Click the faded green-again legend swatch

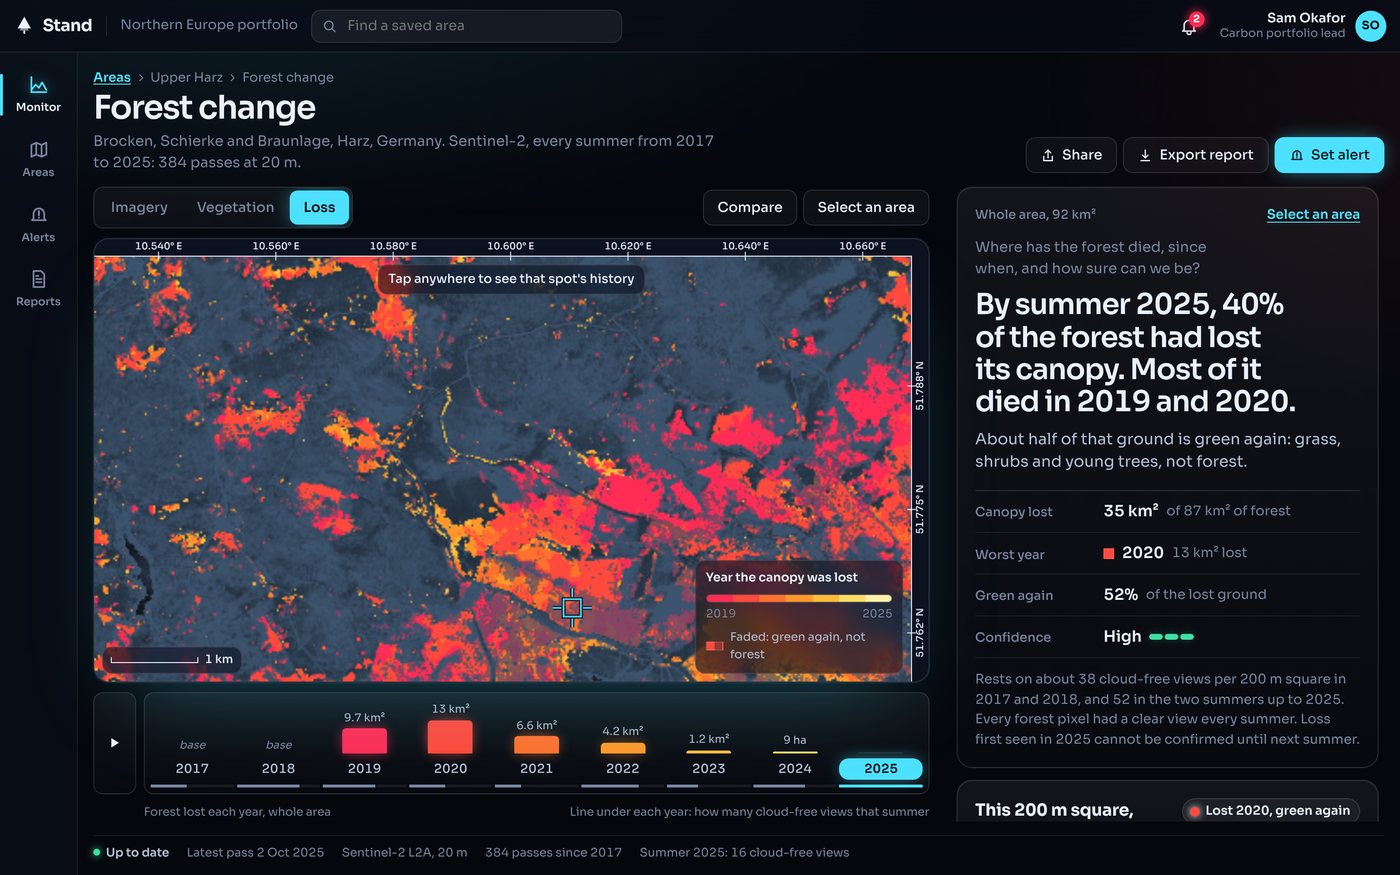pos(714,645)
